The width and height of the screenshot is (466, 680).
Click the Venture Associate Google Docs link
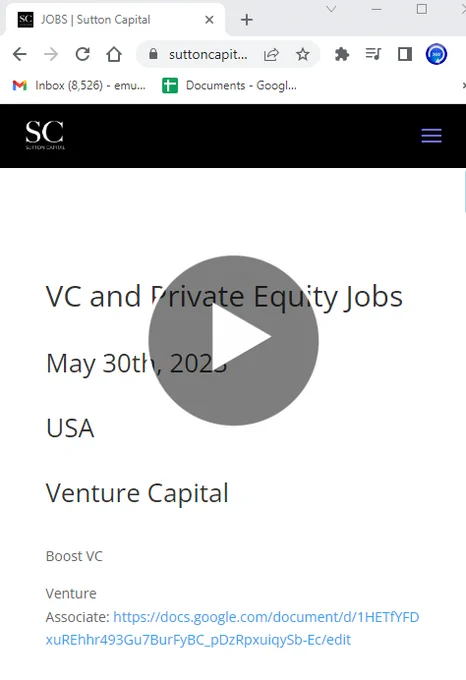pos(232,628)
